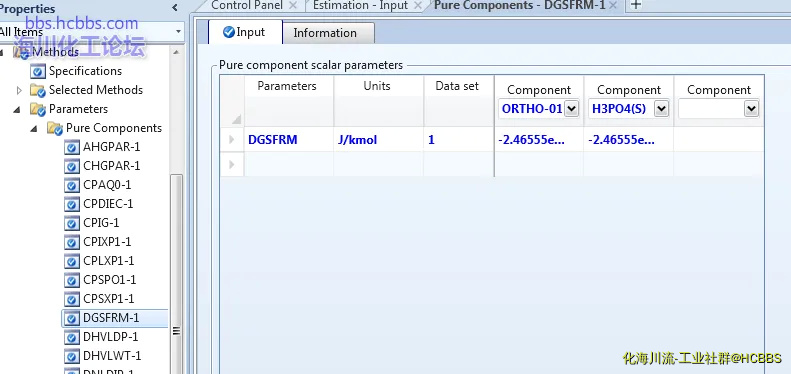
Task: Open the AHGPAR-1 parameter form
Action: 111,147
